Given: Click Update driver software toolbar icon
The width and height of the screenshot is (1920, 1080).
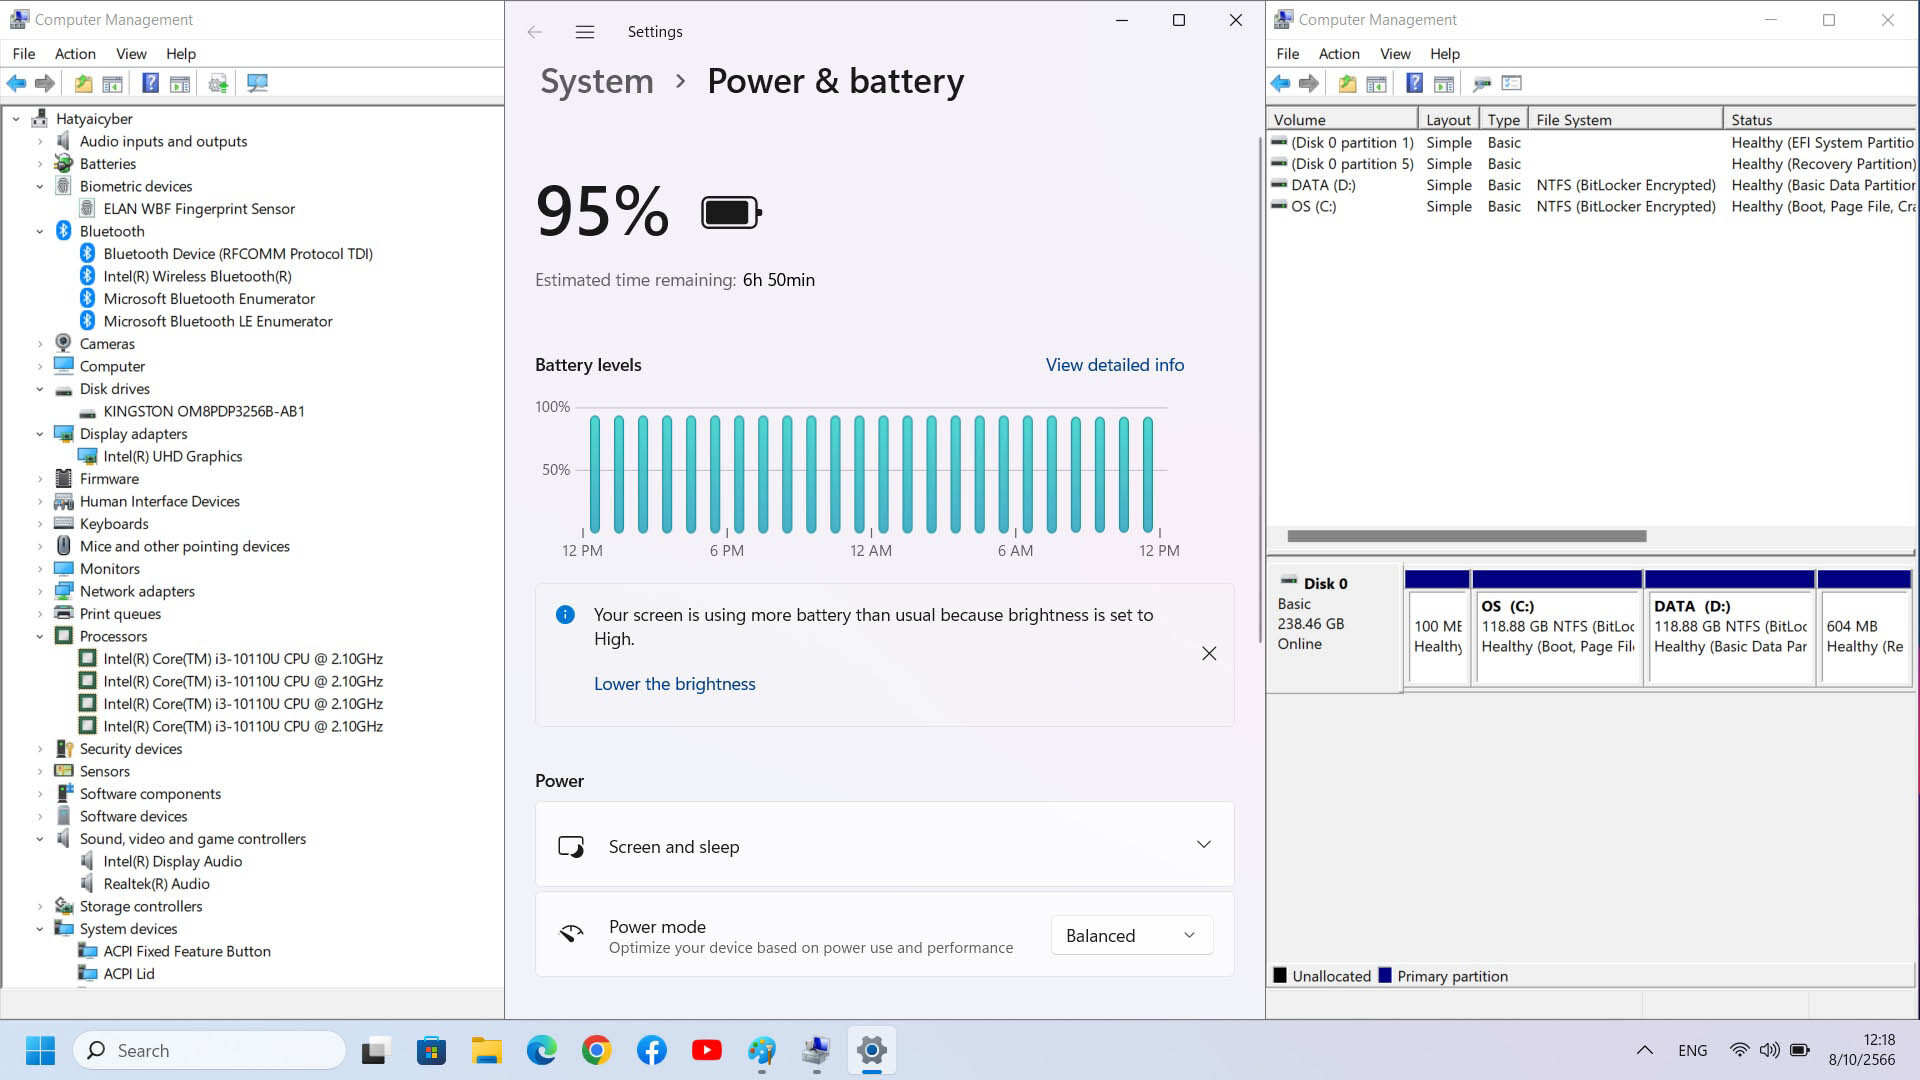Looking at the screenshot, I should click(218, 84).
